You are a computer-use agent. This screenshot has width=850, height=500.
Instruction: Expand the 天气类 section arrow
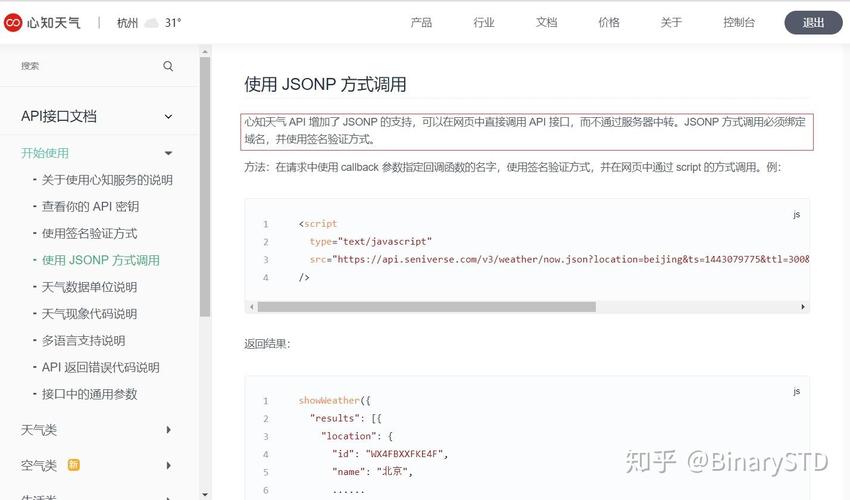click(x=169, y=430)
